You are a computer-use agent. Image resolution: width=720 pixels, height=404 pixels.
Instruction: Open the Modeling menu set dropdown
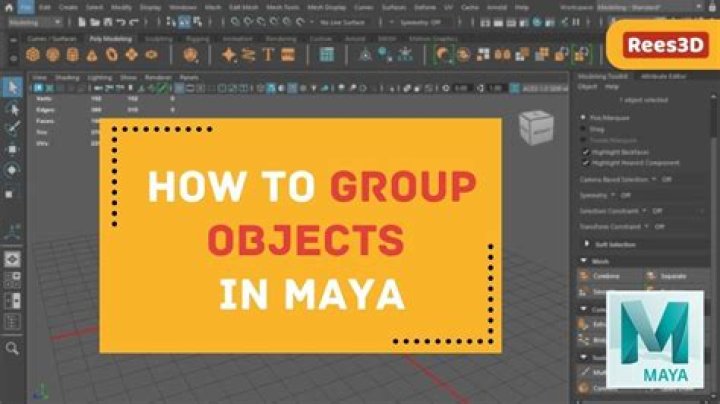35,22
